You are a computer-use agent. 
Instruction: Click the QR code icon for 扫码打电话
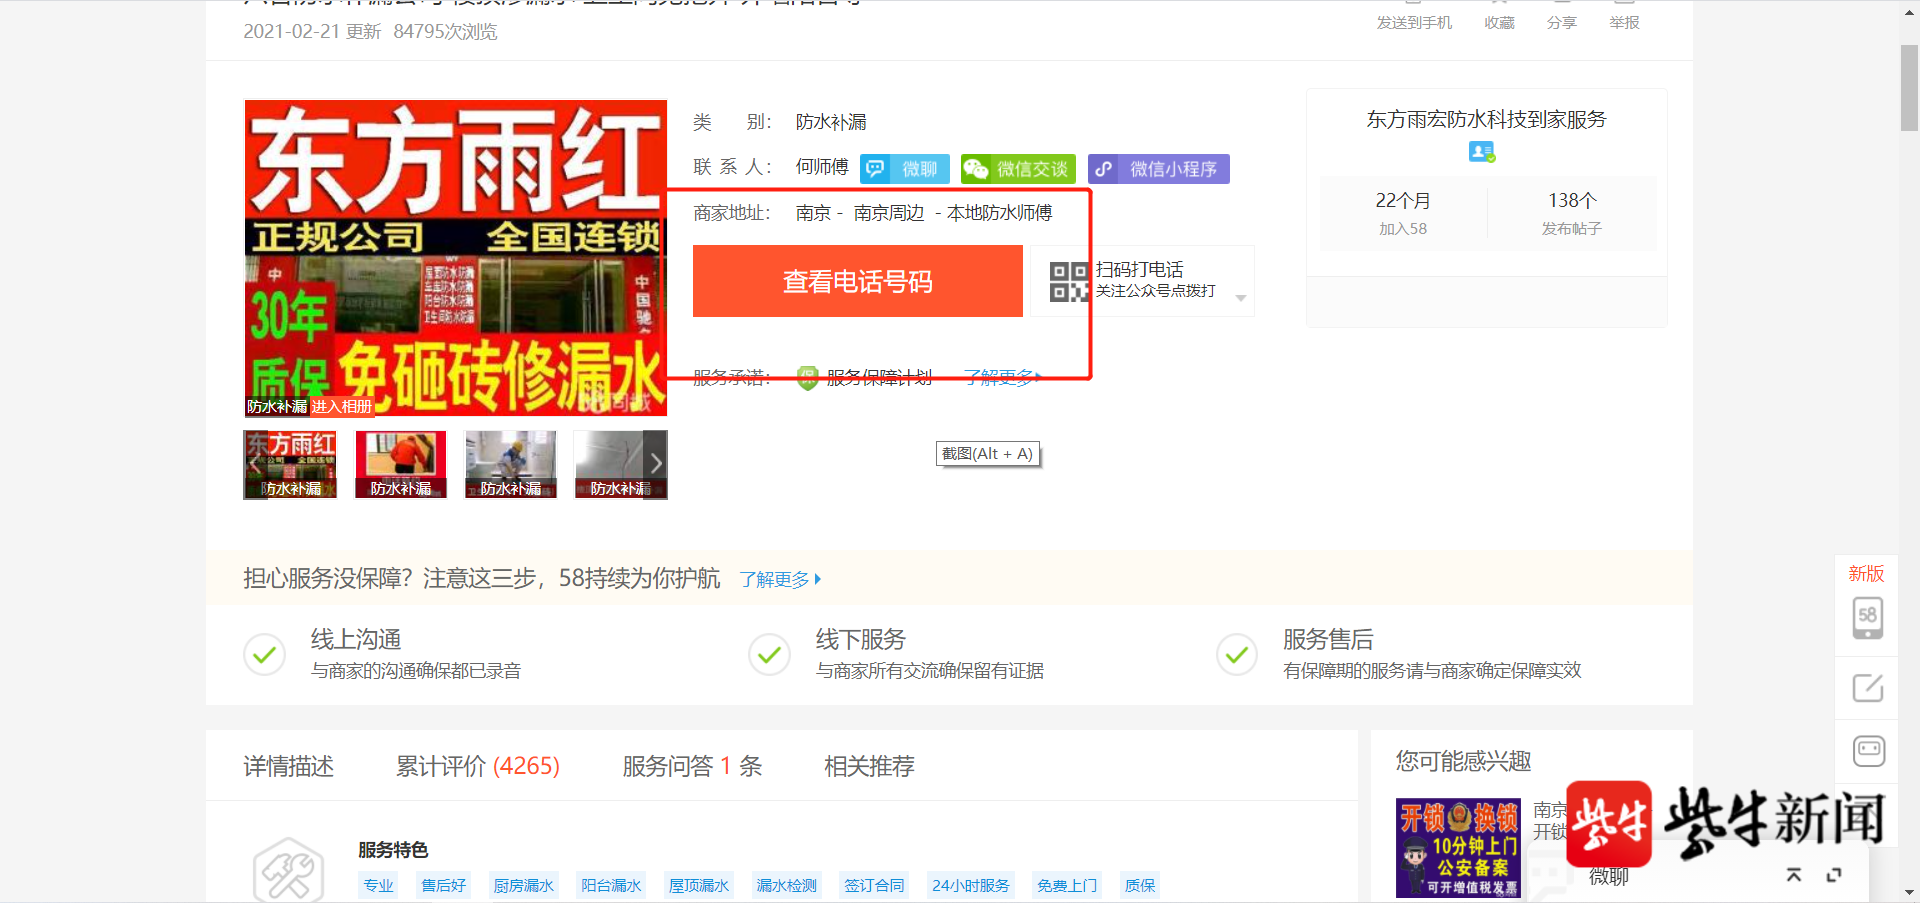click(1069, 281)
